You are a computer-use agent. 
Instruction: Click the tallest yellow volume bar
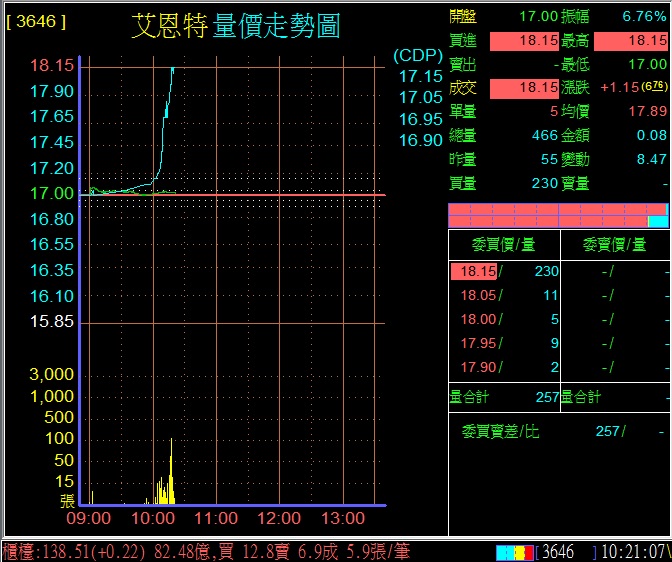(171, 471)
